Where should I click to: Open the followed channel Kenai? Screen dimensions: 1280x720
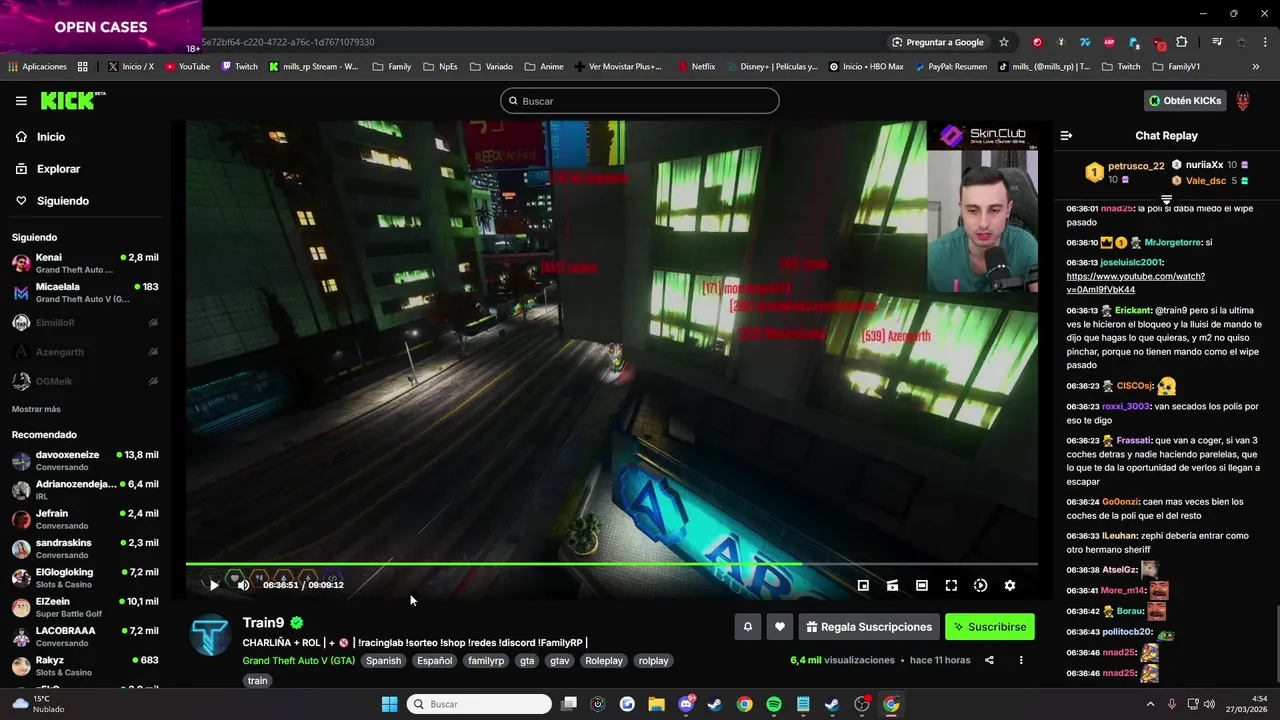(85, 264)
